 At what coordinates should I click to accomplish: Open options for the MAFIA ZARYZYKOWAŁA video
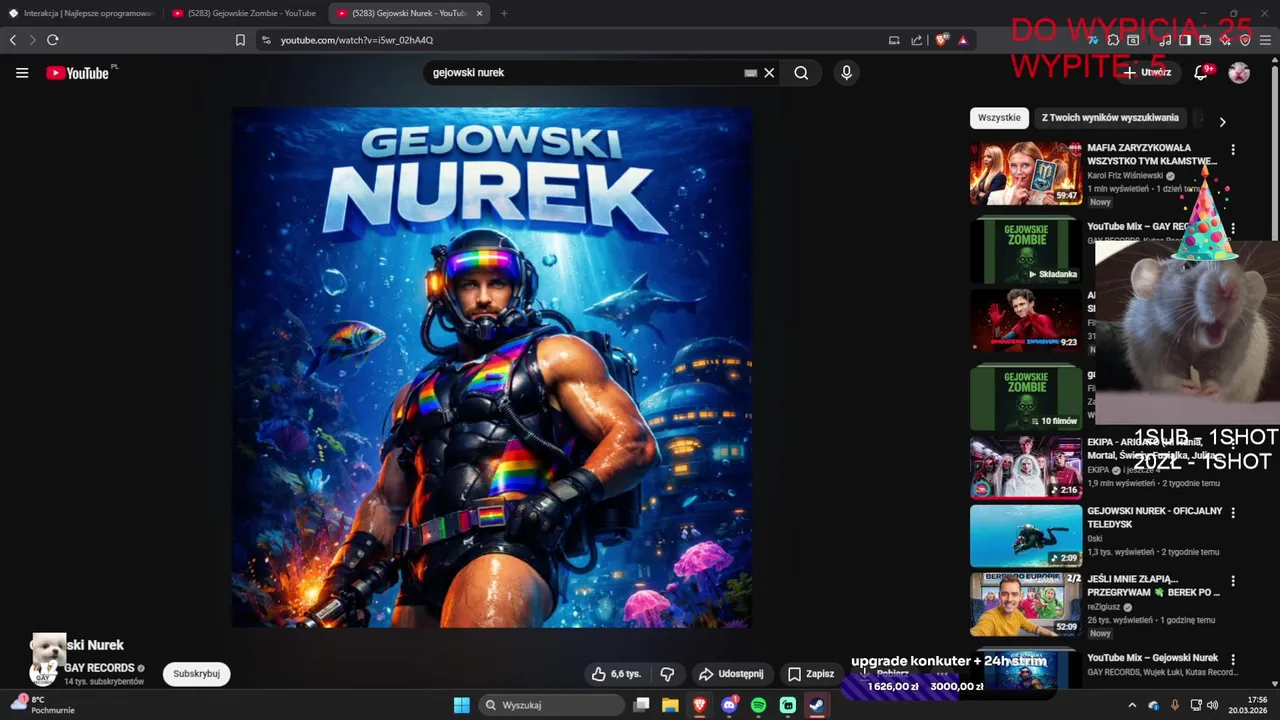1233,149
